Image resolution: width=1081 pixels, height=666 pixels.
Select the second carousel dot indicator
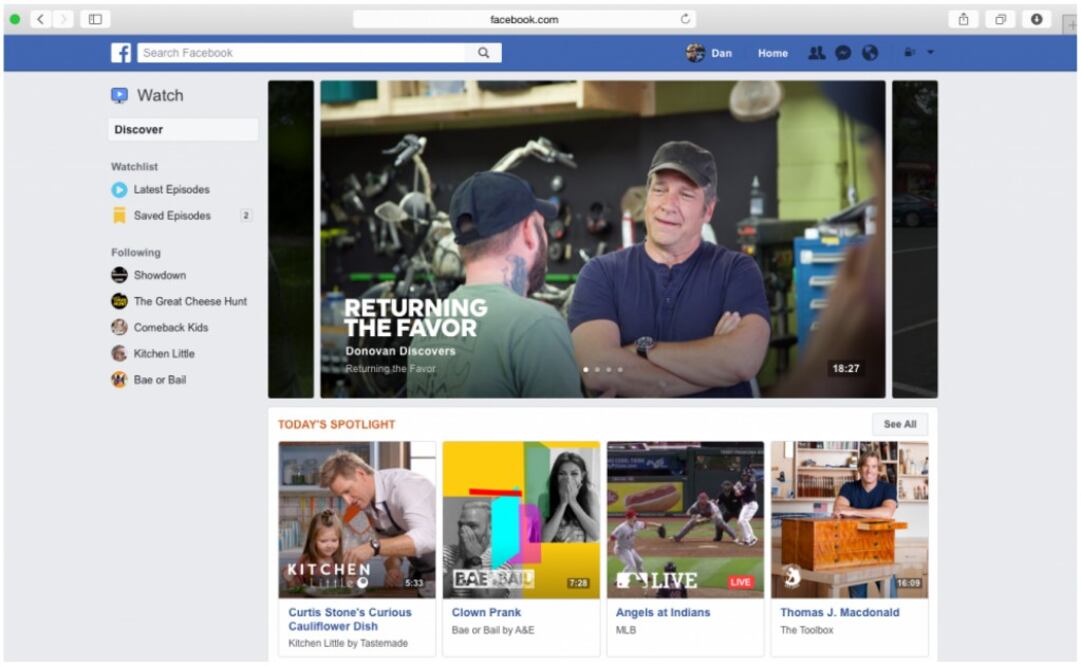tap(597, 369)
